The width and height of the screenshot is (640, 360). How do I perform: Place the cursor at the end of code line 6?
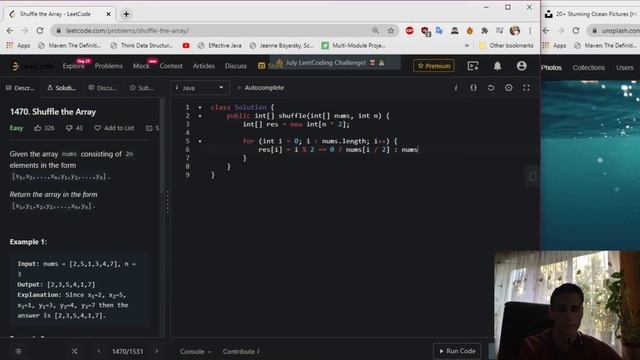[x=419, y=150]
